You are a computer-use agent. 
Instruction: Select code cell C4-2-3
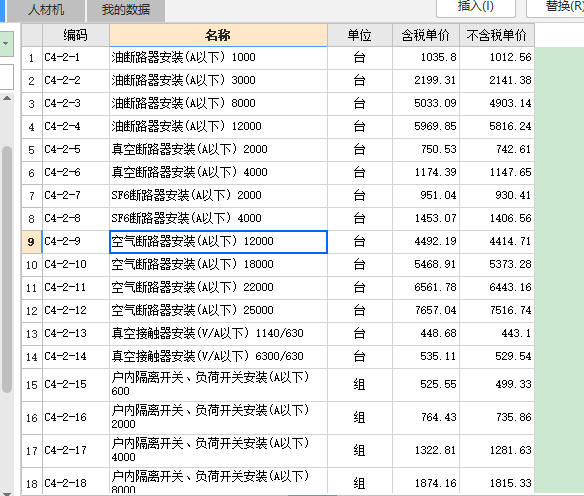point(76,104)
